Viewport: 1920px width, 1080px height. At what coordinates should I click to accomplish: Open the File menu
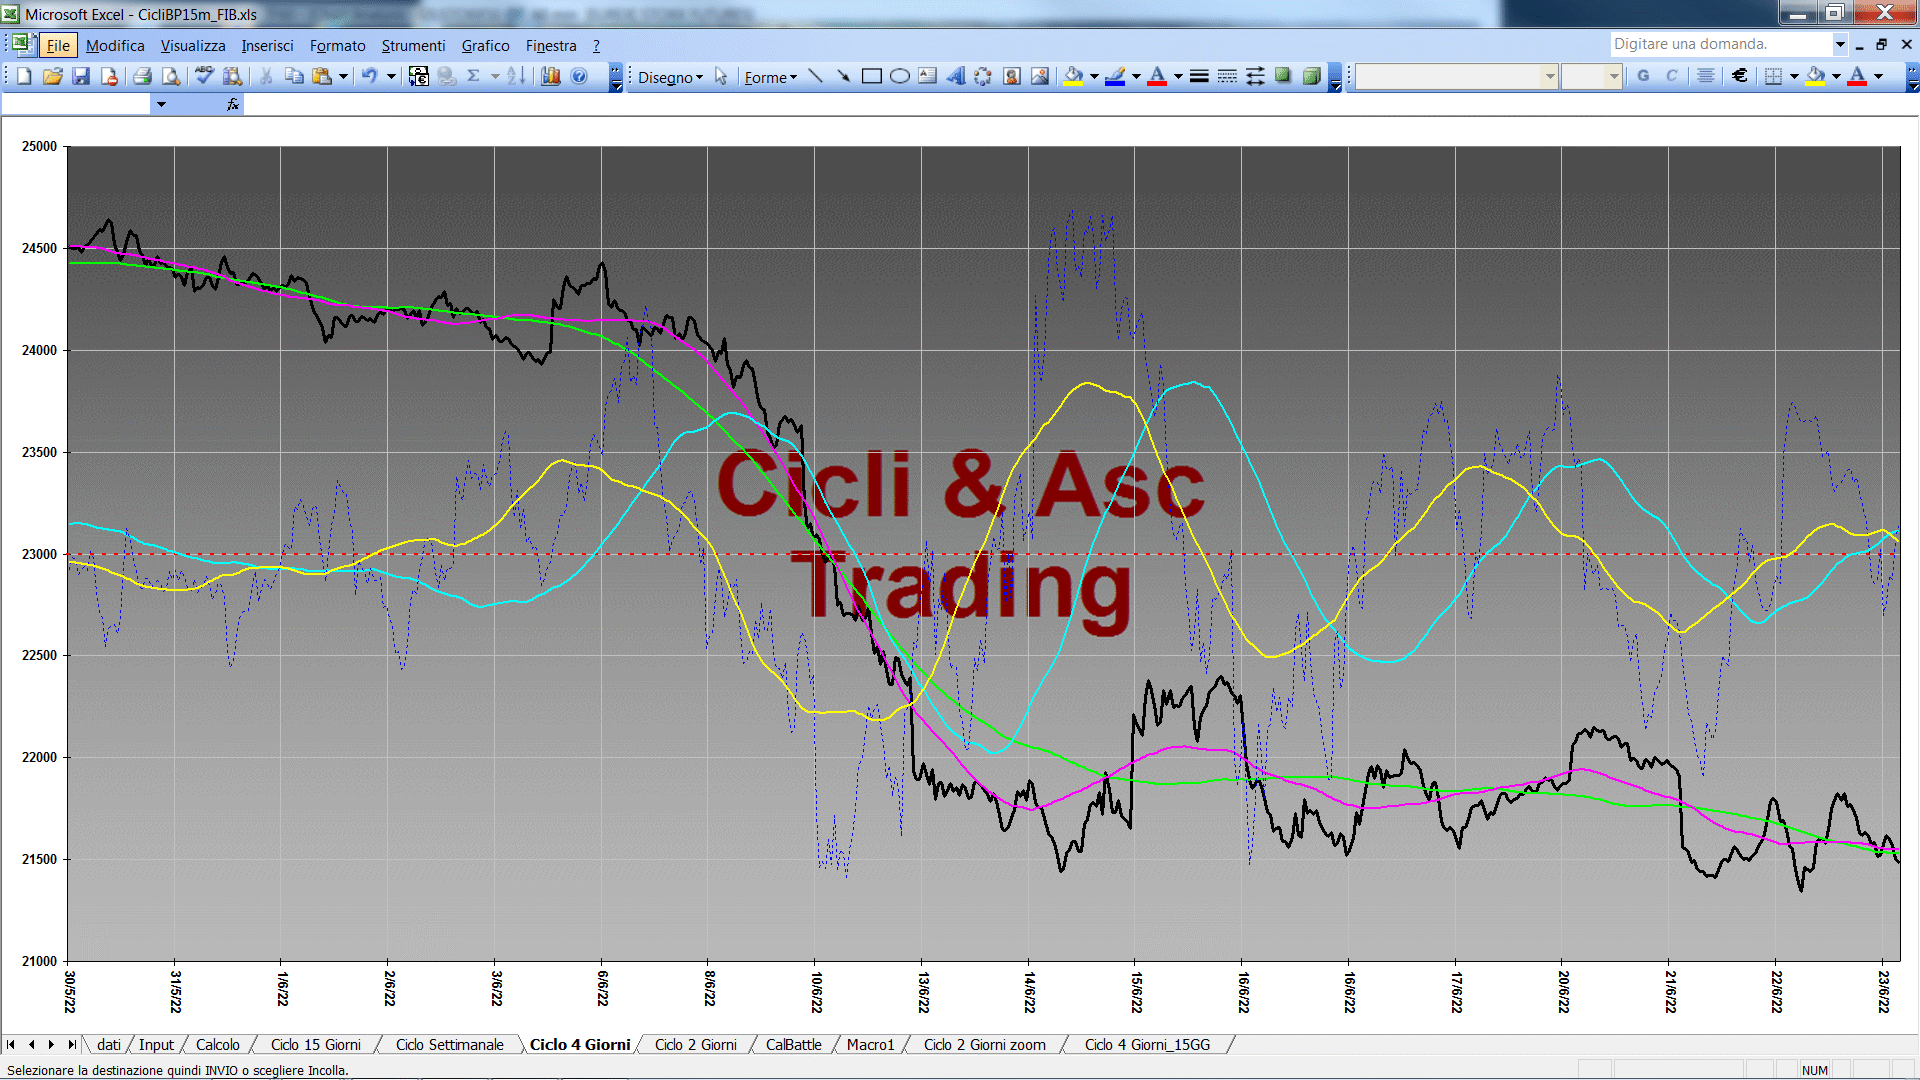coord(59,45)
